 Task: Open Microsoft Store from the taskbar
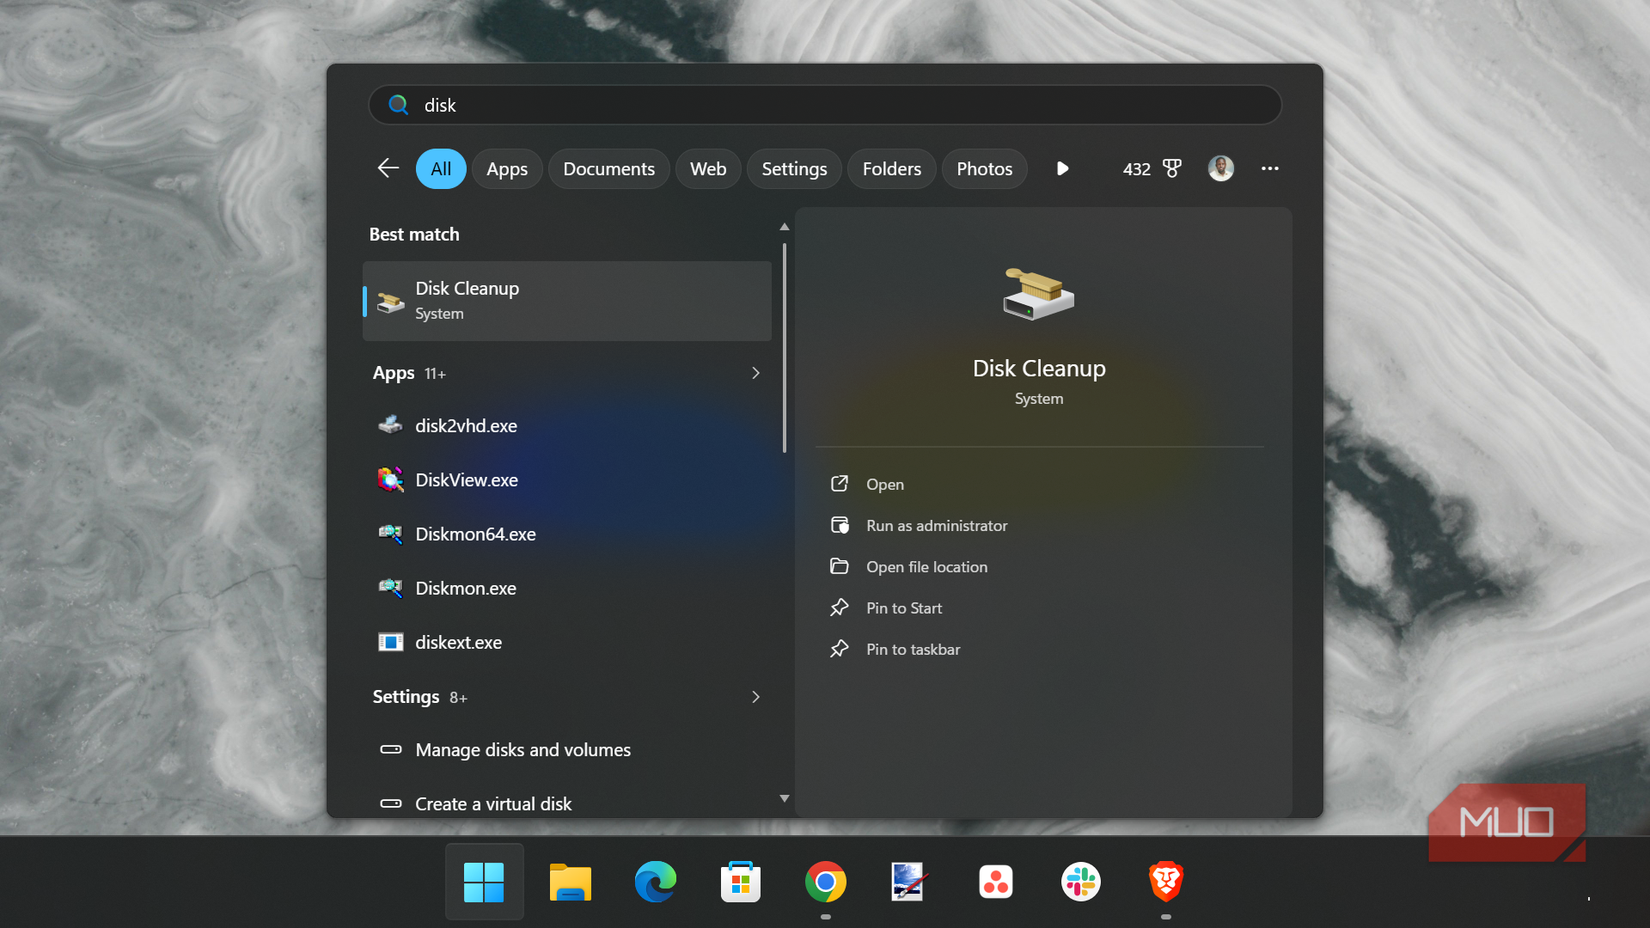(740, 882)
